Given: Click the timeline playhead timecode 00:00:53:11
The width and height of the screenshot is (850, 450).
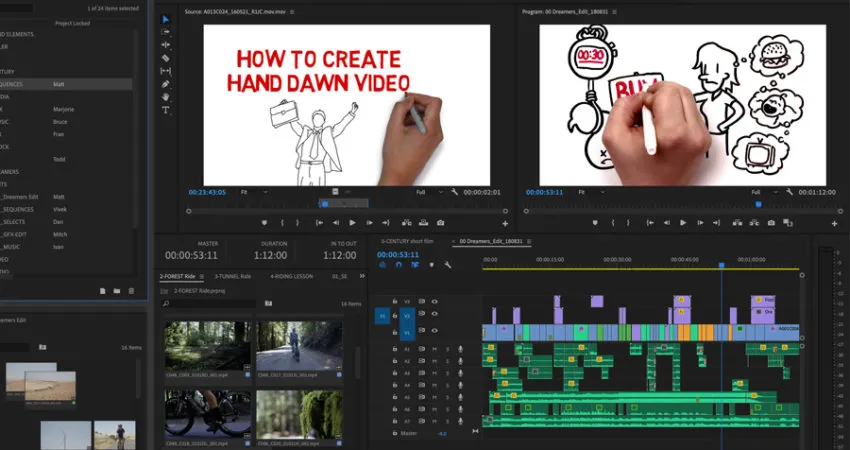Looking at the screenshot, I should (x=398, y=255).
